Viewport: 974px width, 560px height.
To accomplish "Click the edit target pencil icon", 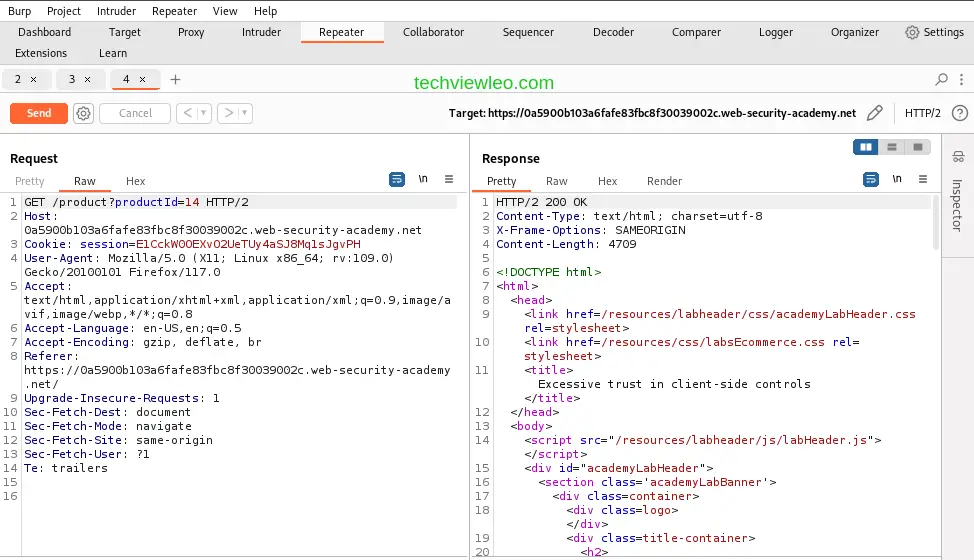I will pos(875,114).
